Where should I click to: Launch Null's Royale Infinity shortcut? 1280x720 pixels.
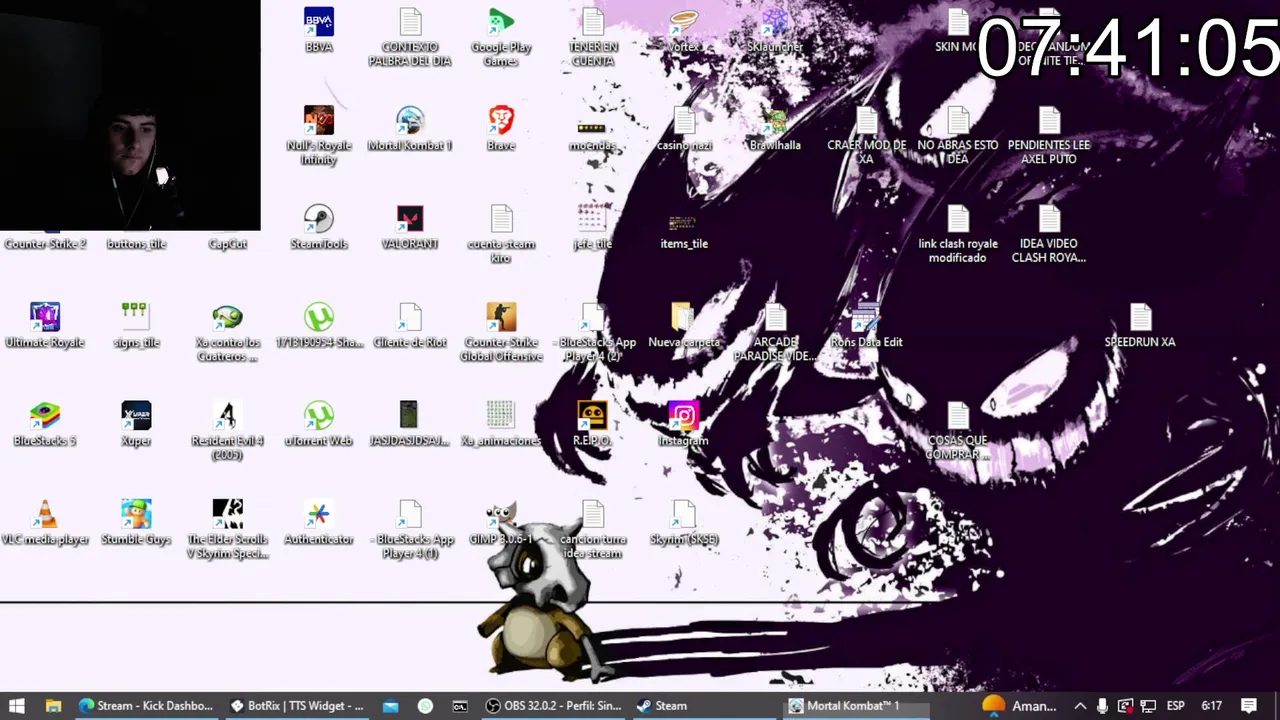tap(319, 136)
